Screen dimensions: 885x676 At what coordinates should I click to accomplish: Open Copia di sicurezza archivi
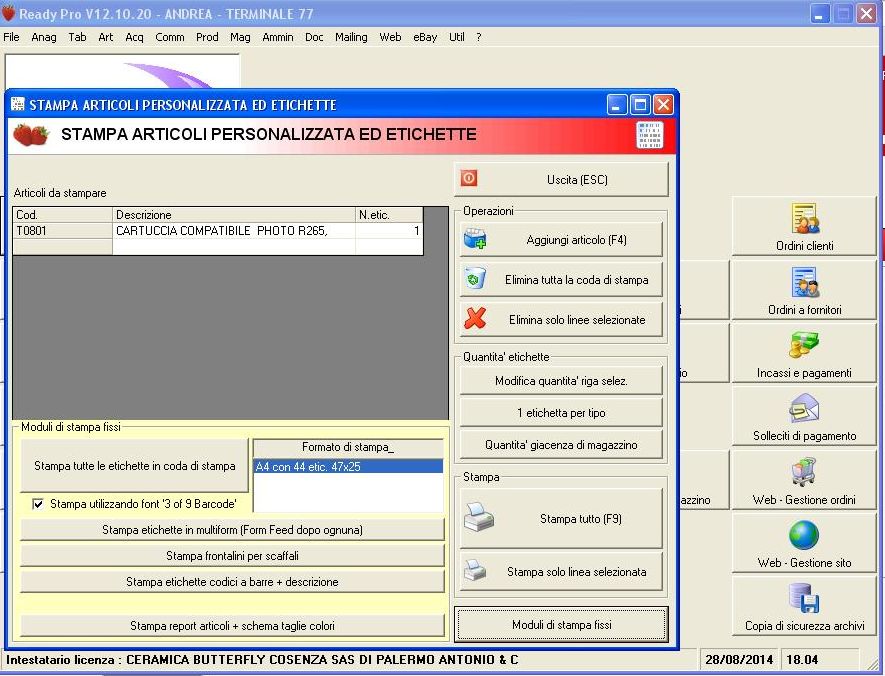pos(804,606)
